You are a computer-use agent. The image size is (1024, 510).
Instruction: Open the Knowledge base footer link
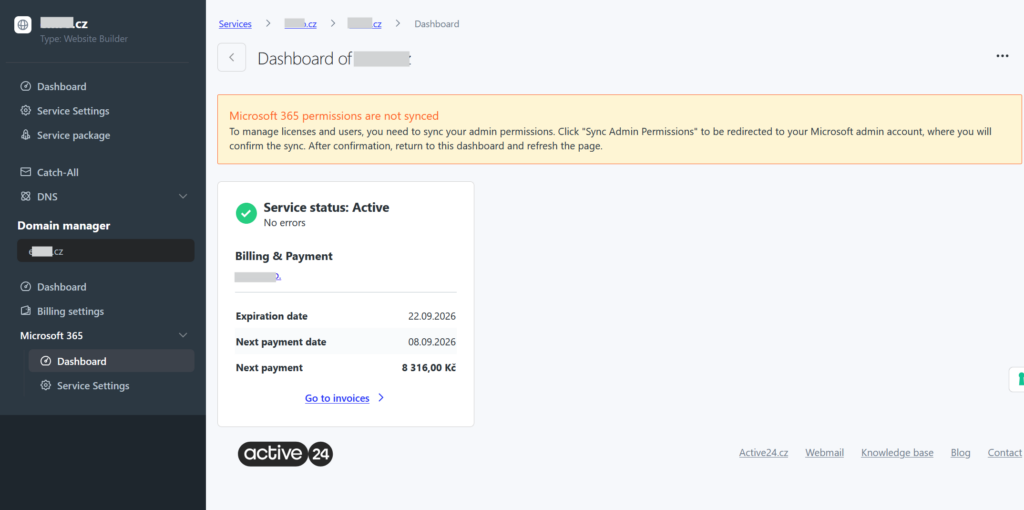click(x=897, y=453)
